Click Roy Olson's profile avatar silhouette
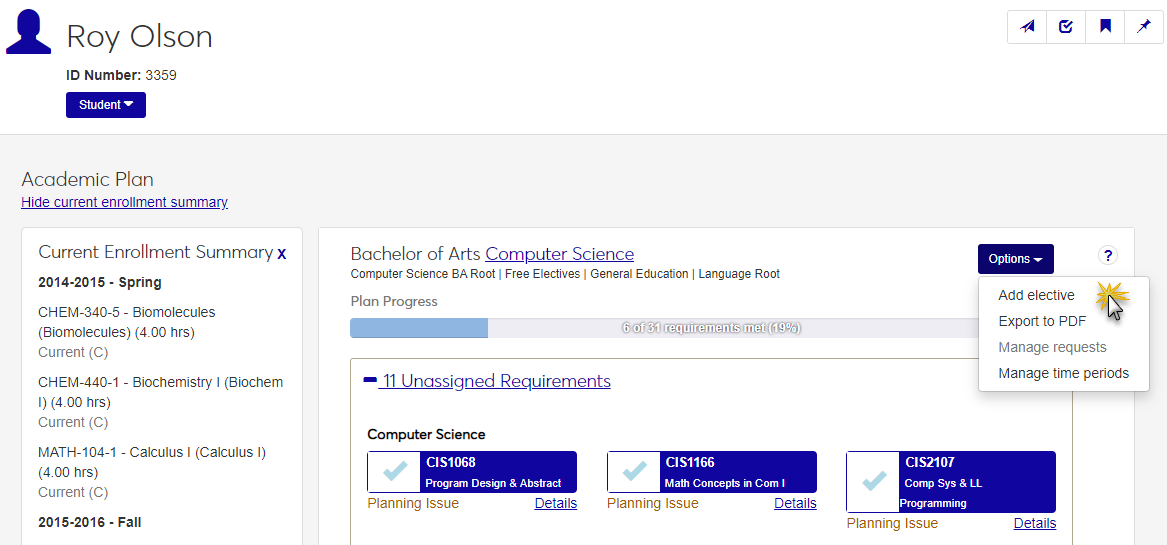Viewport: 1167px width, 545px height. (x=29, y=32)
